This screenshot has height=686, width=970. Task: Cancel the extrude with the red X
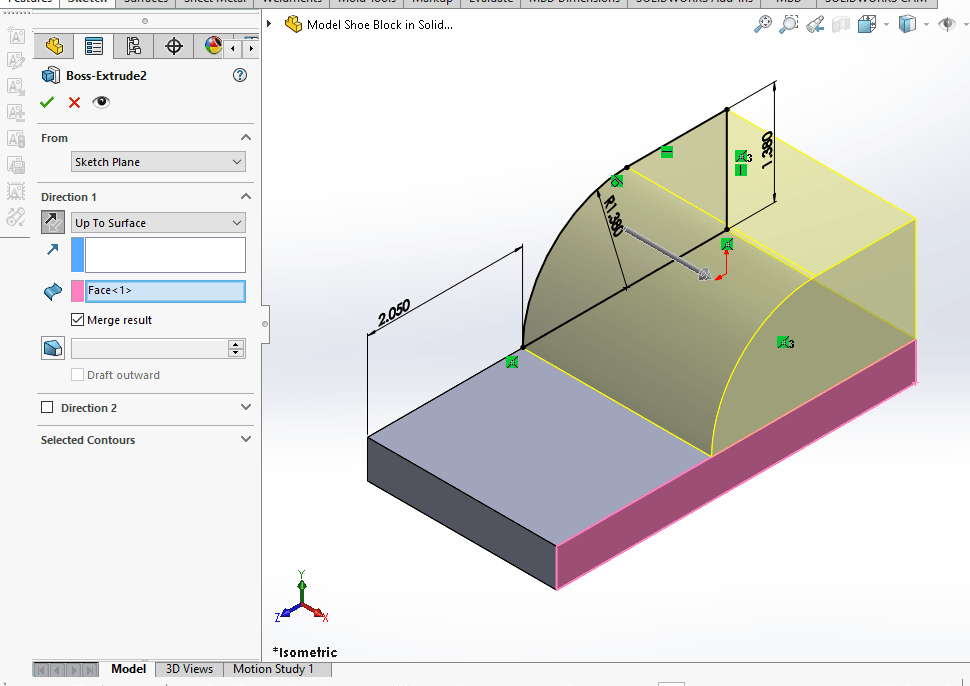pyautogui.click(x=74, y=102)
